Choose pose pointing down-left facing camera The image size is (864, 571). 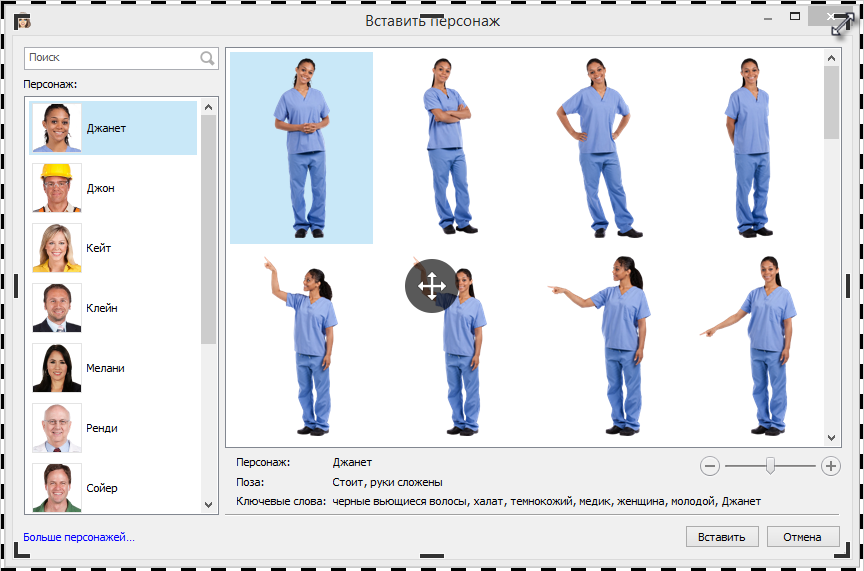749,346
